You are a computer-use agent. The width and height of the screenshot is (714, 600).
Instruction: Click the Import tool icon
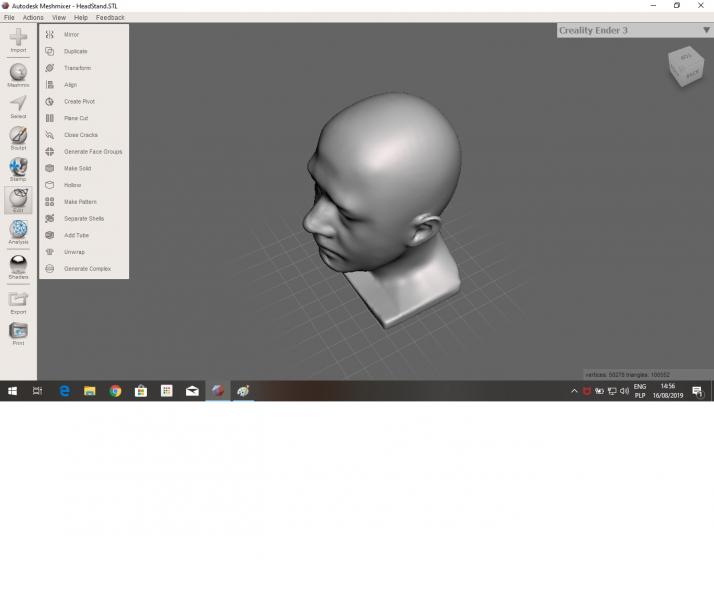18,39
